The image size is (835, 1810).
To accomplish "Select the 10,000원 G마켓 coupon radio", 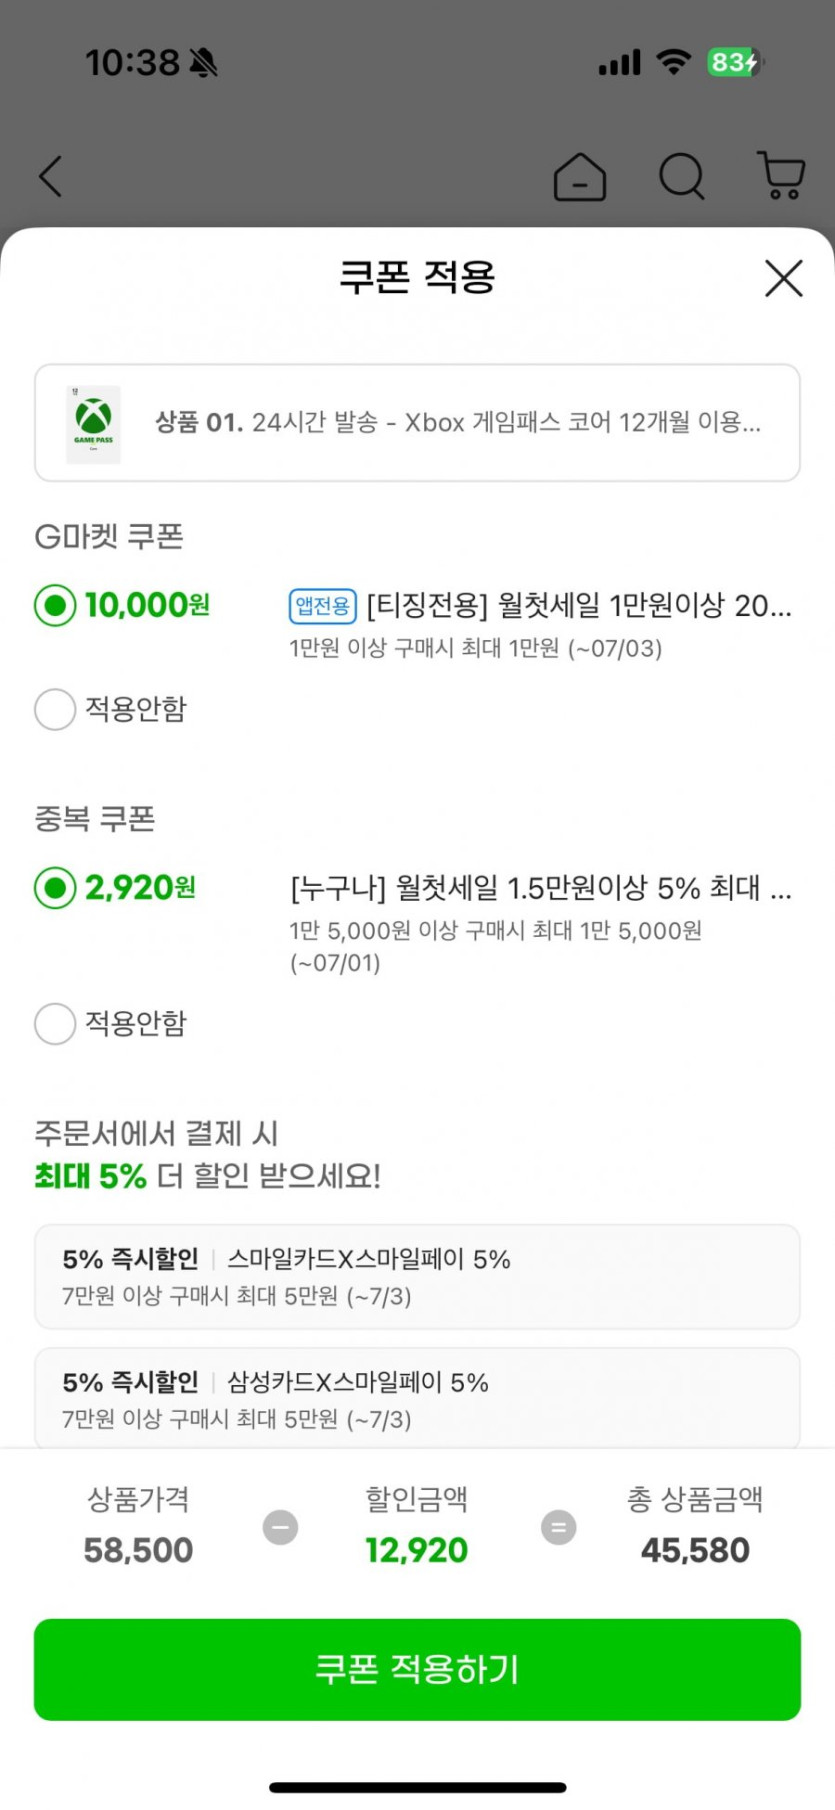I will point(56,605).
